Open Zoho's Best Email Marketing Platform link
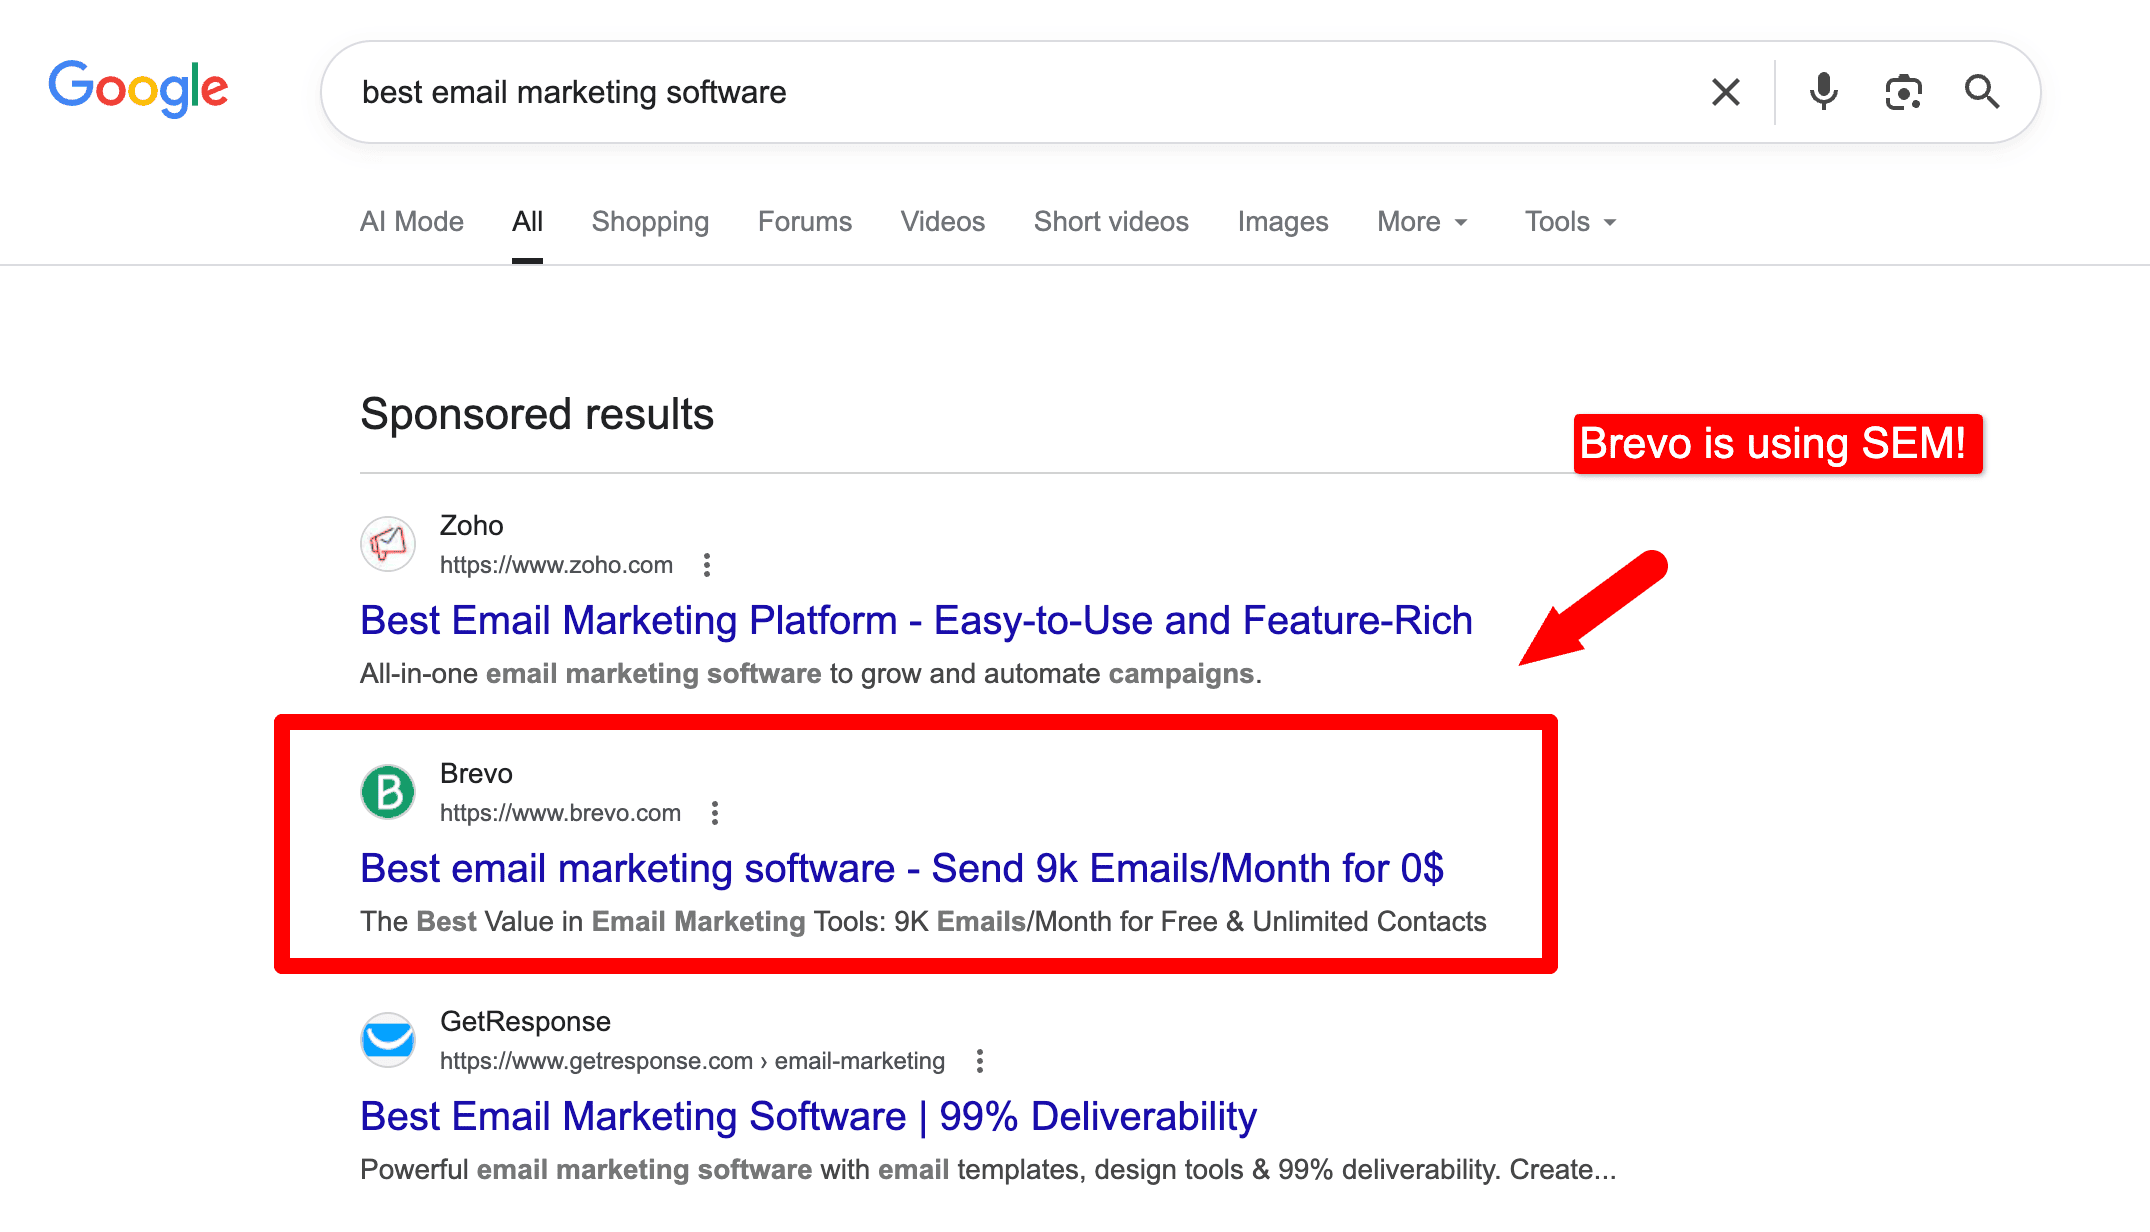 (915, 621)
